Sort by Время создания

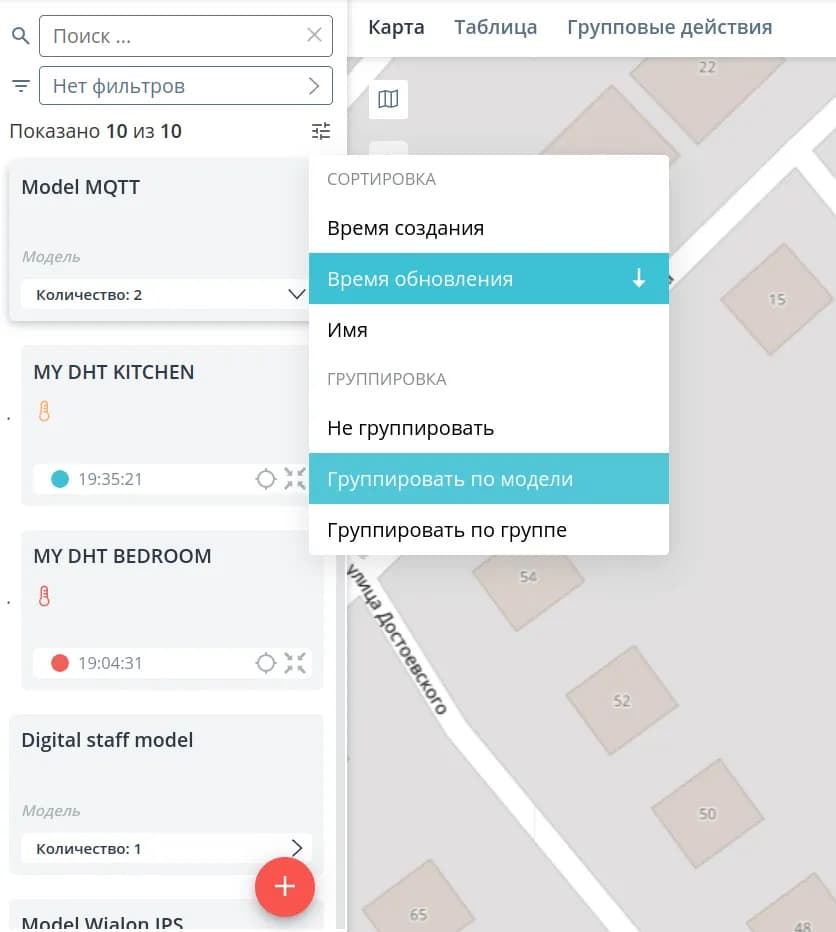[489, 228]
